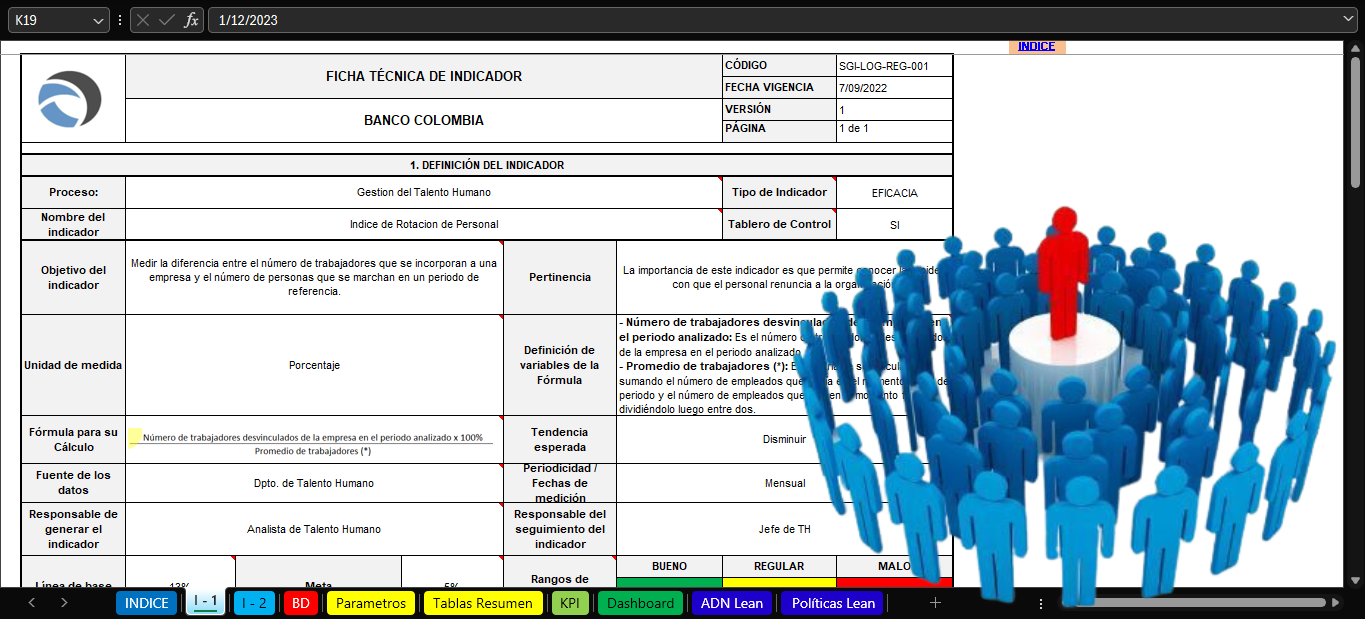Follow the INDICE hyperlink at the top
The width and height of the screenshot is (1365, 619).
tap(1036, 46)
